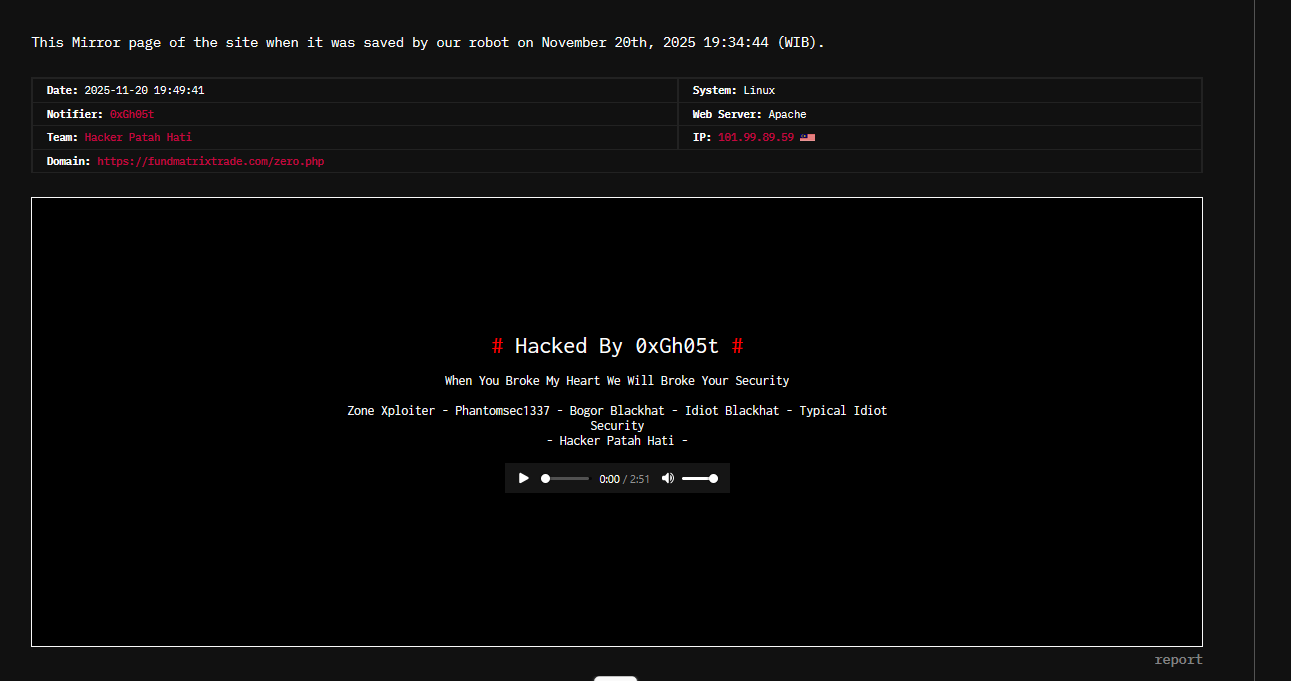Click the "Hacked By 0xGh05t" heading
This screenshot has height=681, width=1291.
(x=617, y=346)
